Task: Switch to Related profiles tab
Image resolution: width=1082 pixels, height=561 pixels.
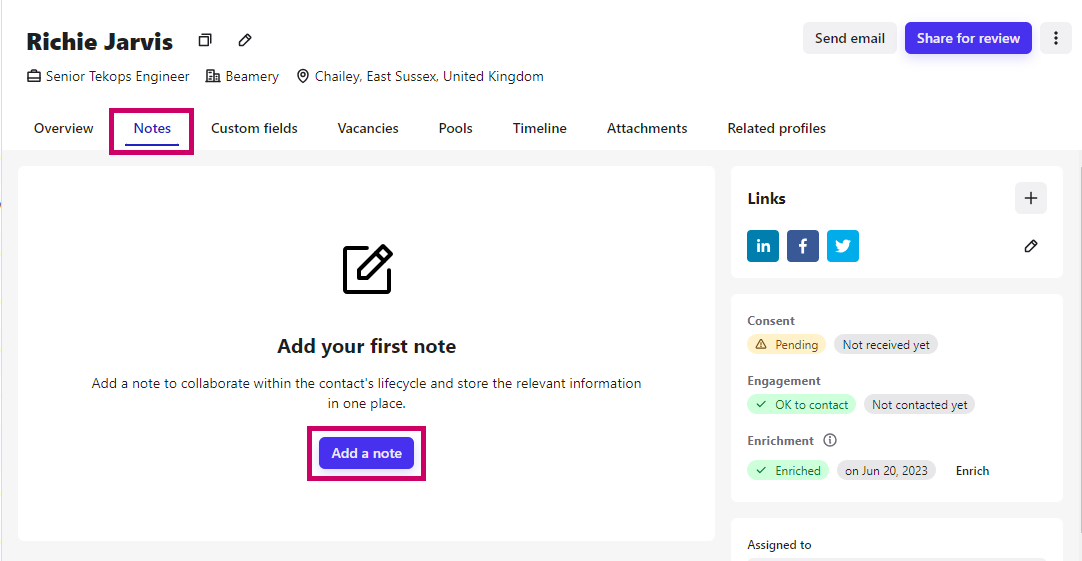Action: point(776,128)
